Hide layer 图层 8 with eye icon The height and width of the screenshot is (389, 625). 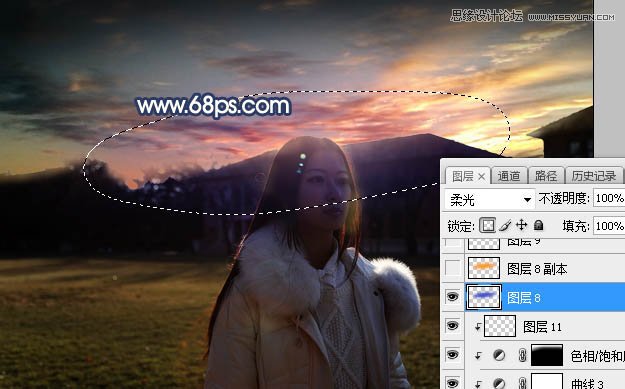pyautogui.click(x=452, y=297)
